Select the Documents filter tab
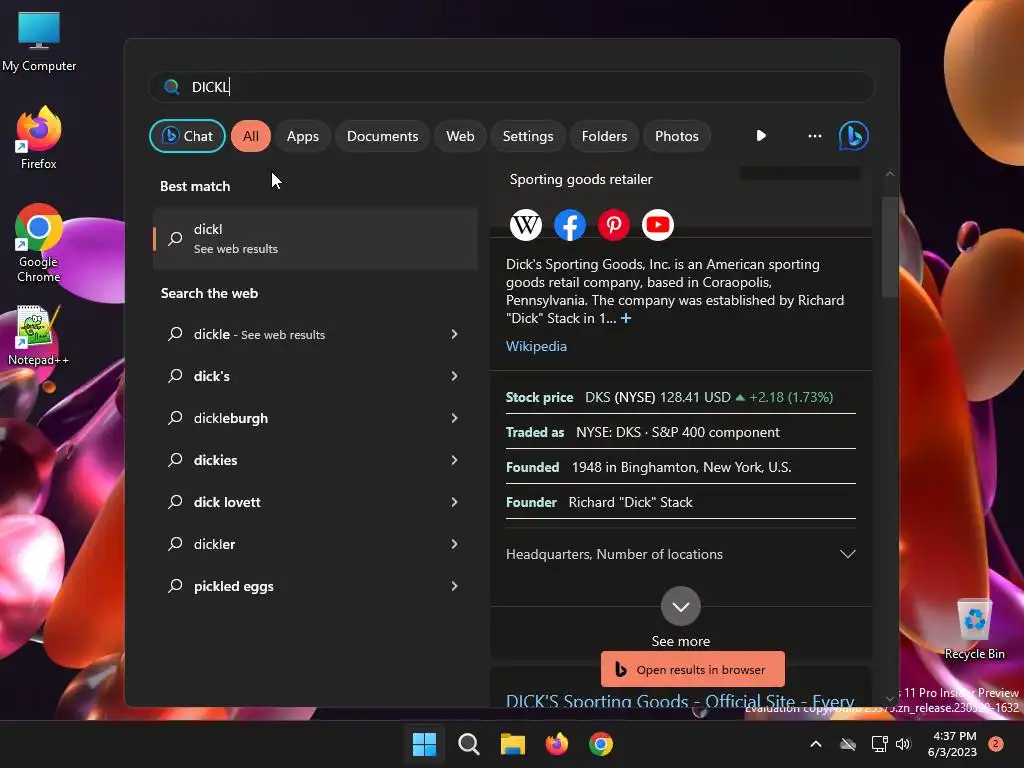This screenshot has width=1024, height=768. point(383,136)
